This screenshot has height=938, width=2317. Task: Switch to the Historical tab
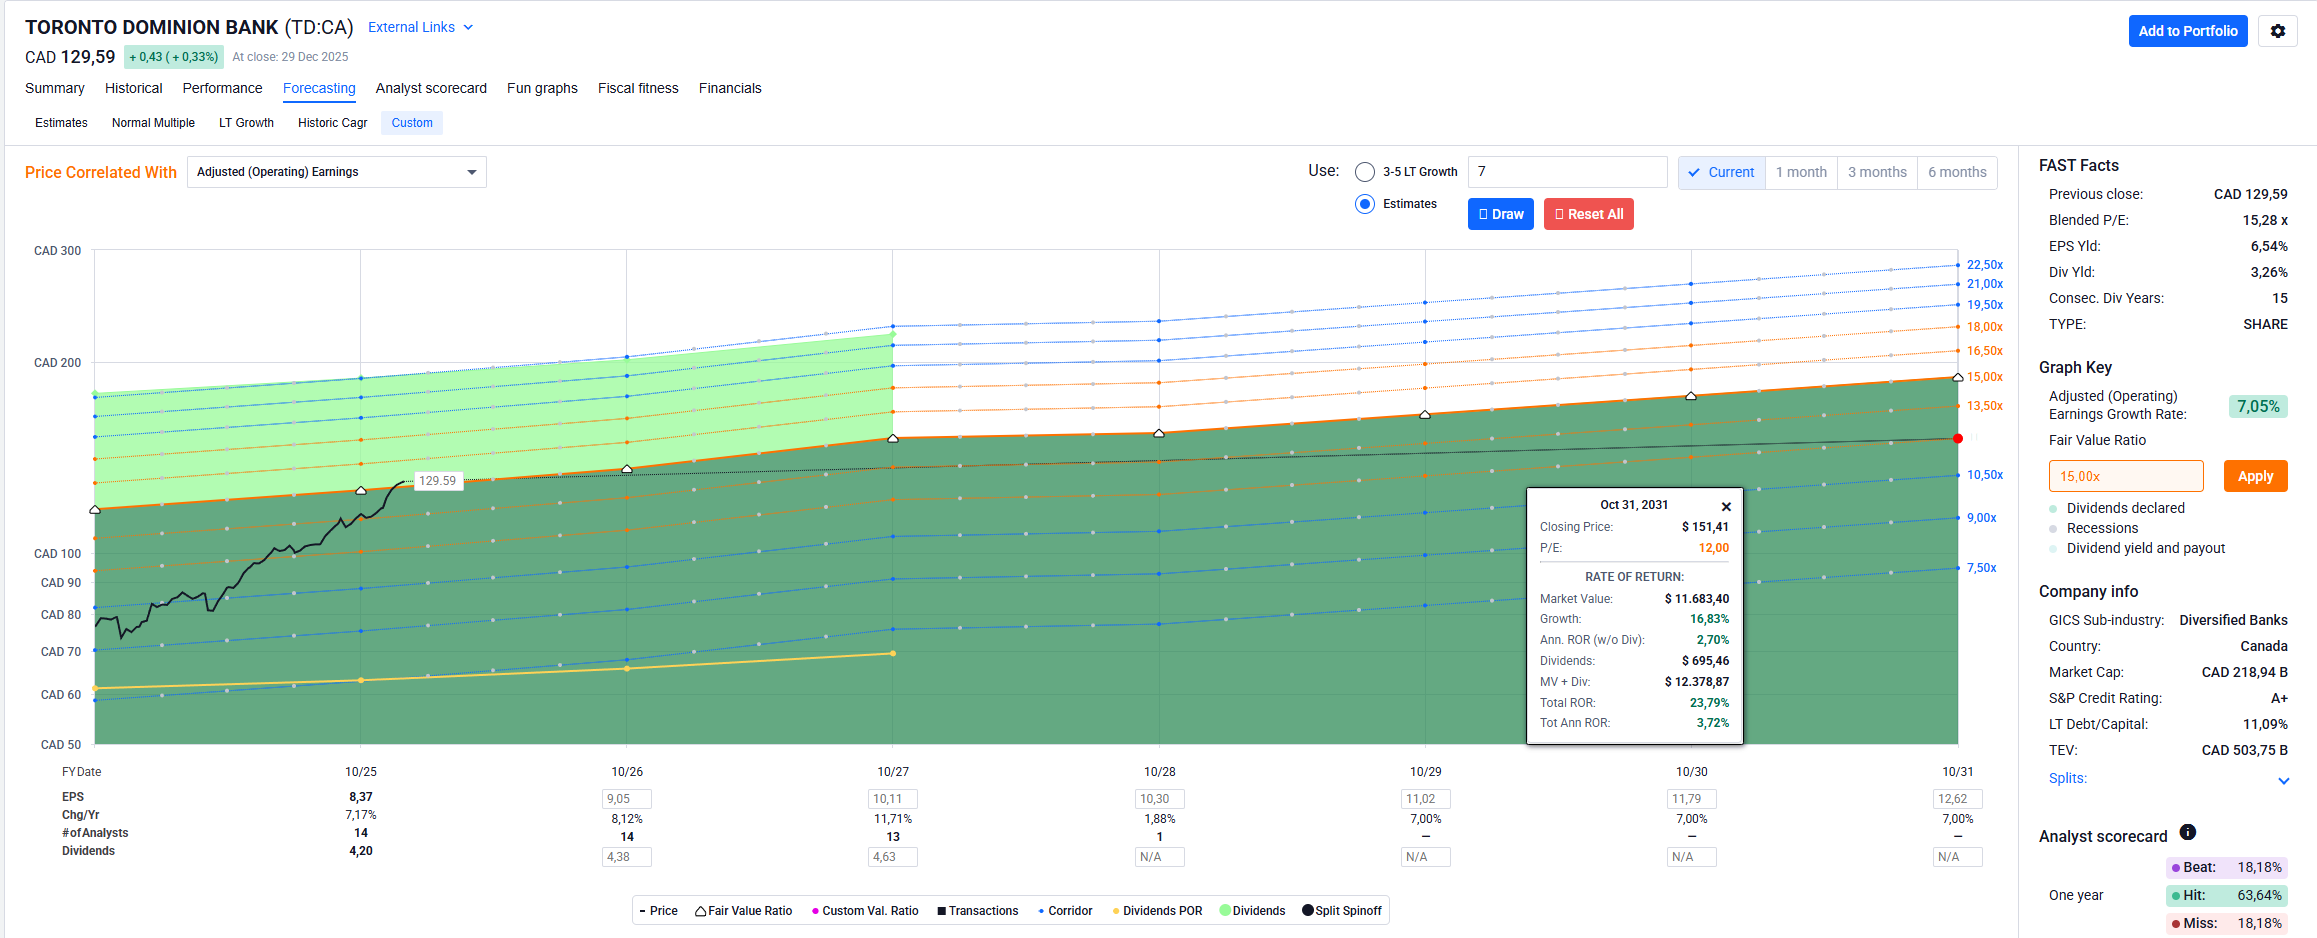click(x=133, y=88)
